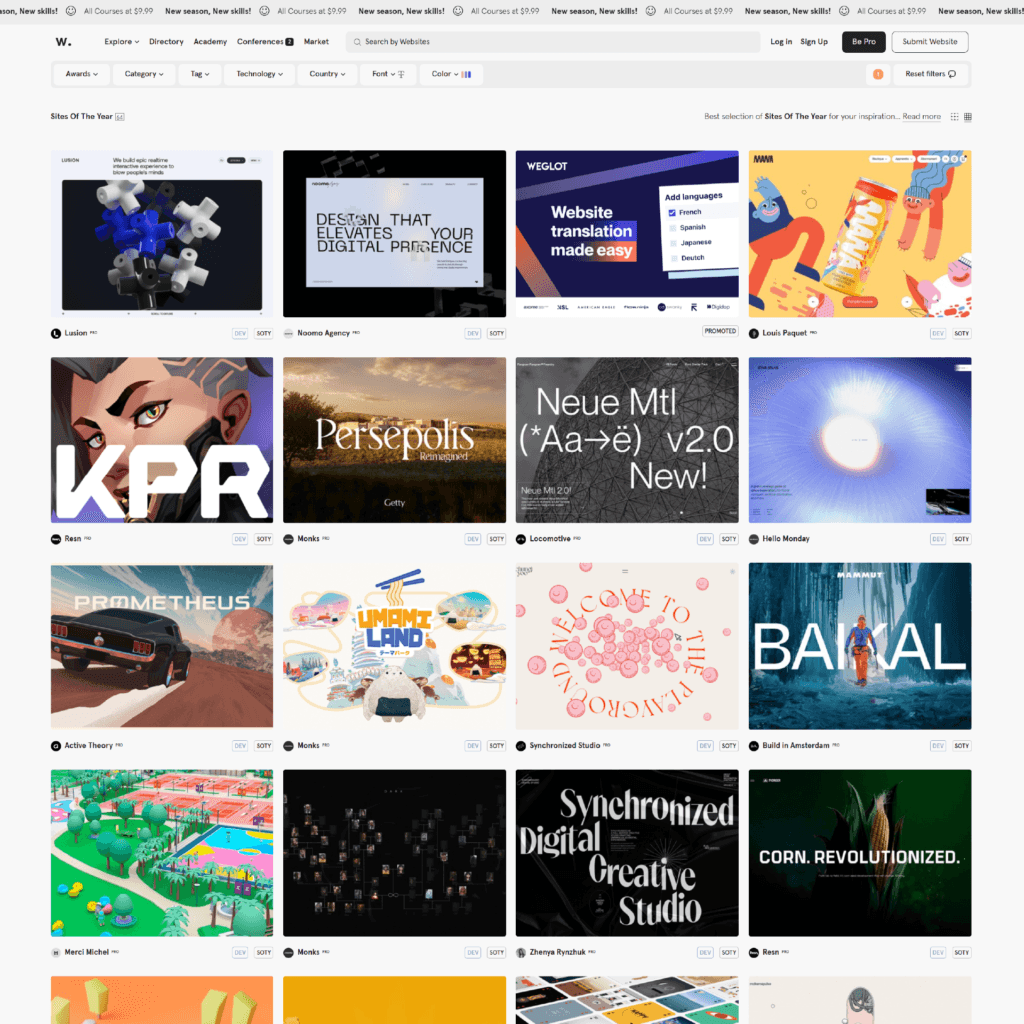This screenshot has height=1024, width=1024.
Task: Click the Lusion author avatar icon
Action: pyautogui.click(x=56, y=333)
